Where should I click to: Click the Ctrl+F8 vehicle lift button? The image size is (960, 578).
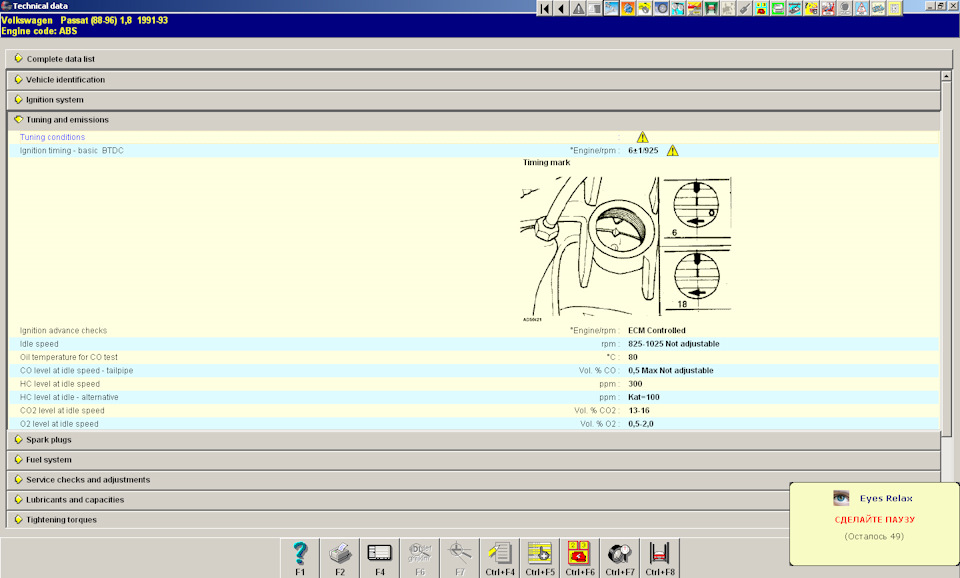660,558
